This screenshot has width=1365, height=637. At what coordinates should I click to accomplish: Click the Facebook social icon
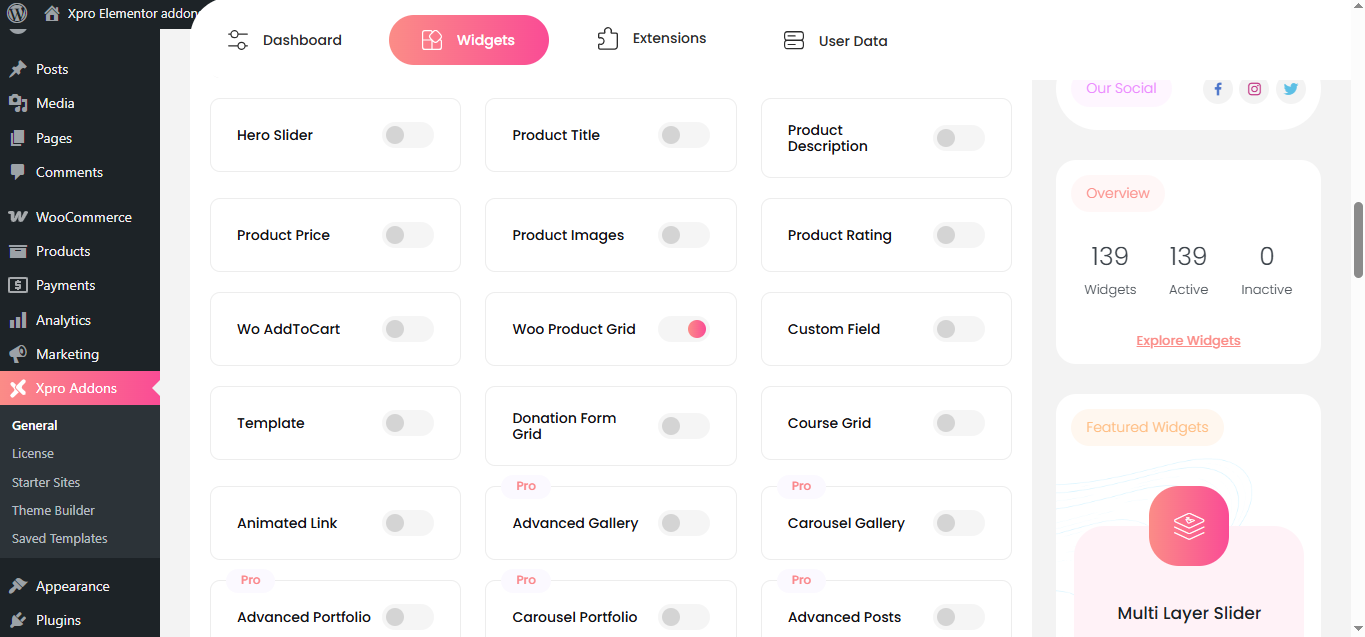pyautogui.click(x=1217, y=89)
